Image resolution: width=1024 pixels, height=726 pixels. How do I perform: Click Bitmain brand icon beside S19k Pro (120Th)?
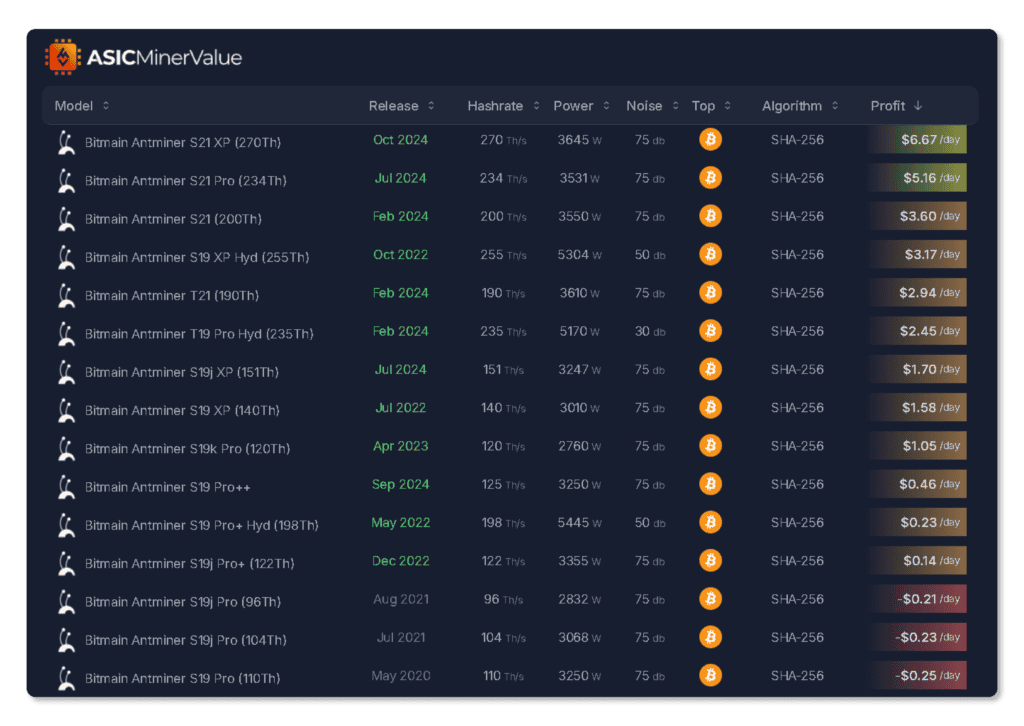click(x=66, y=449)
